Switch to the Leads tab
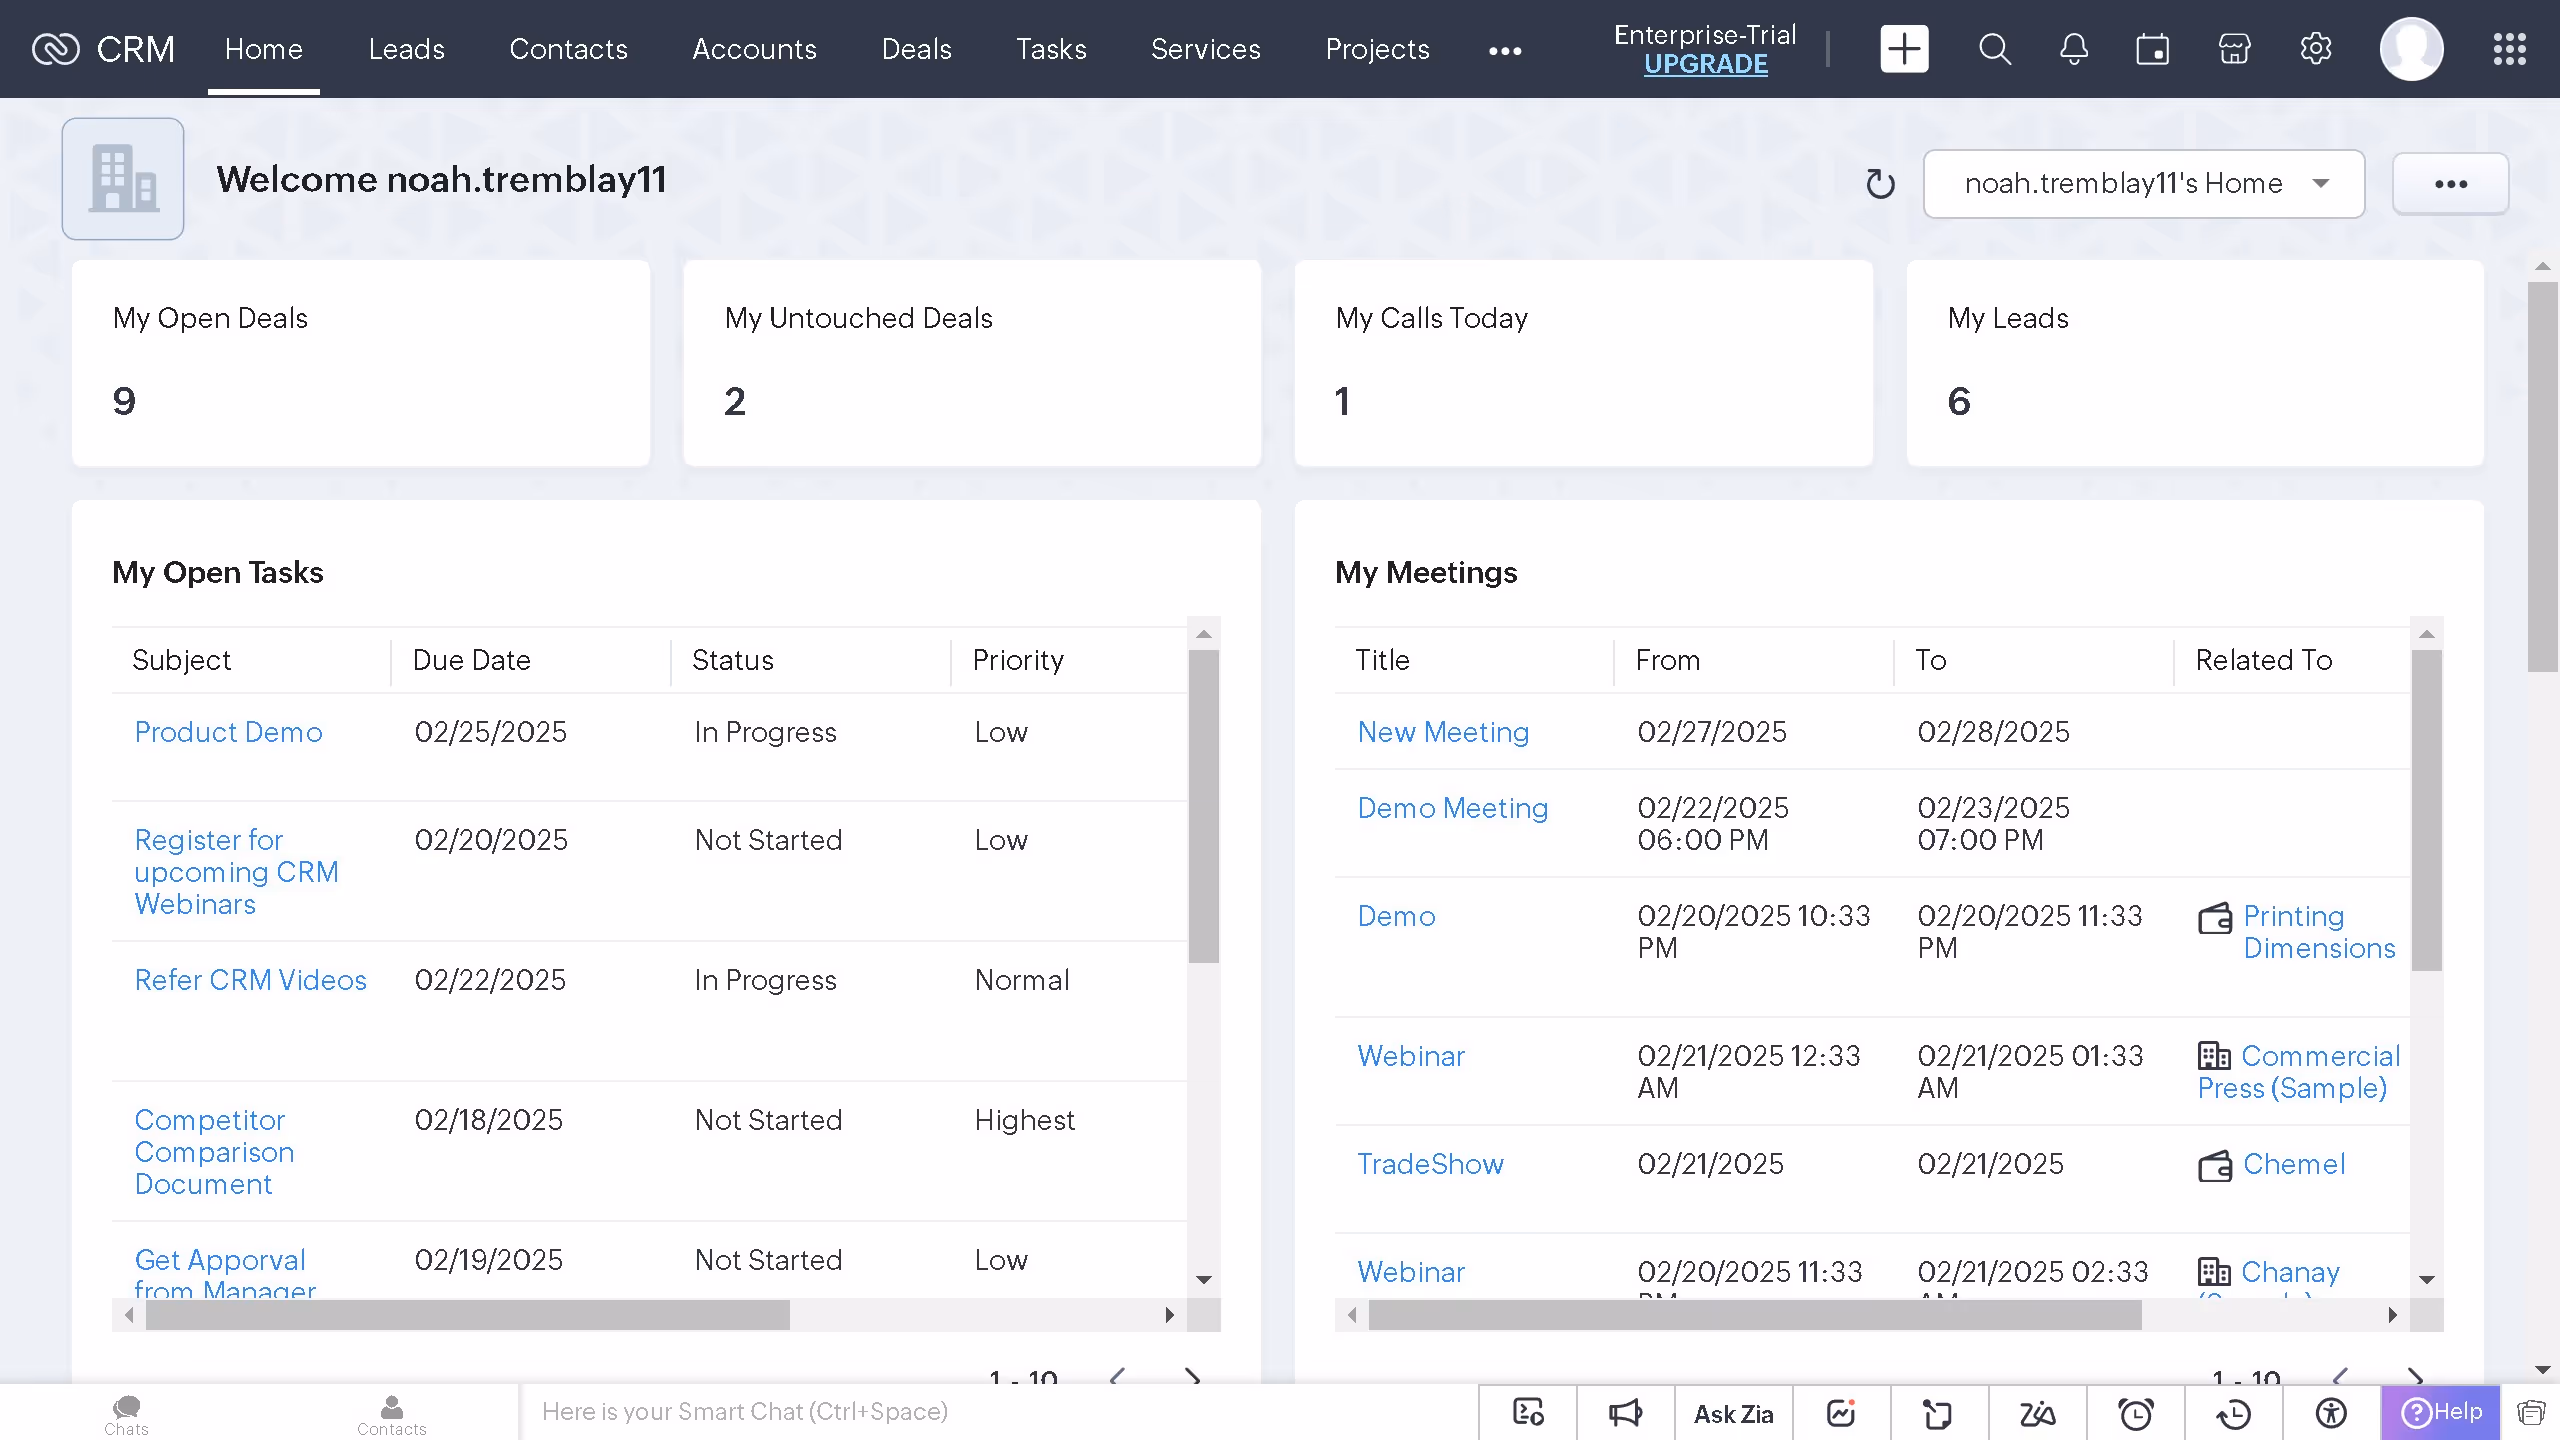The height and width of the screenshot is (1440, 2560). (406, 49)
